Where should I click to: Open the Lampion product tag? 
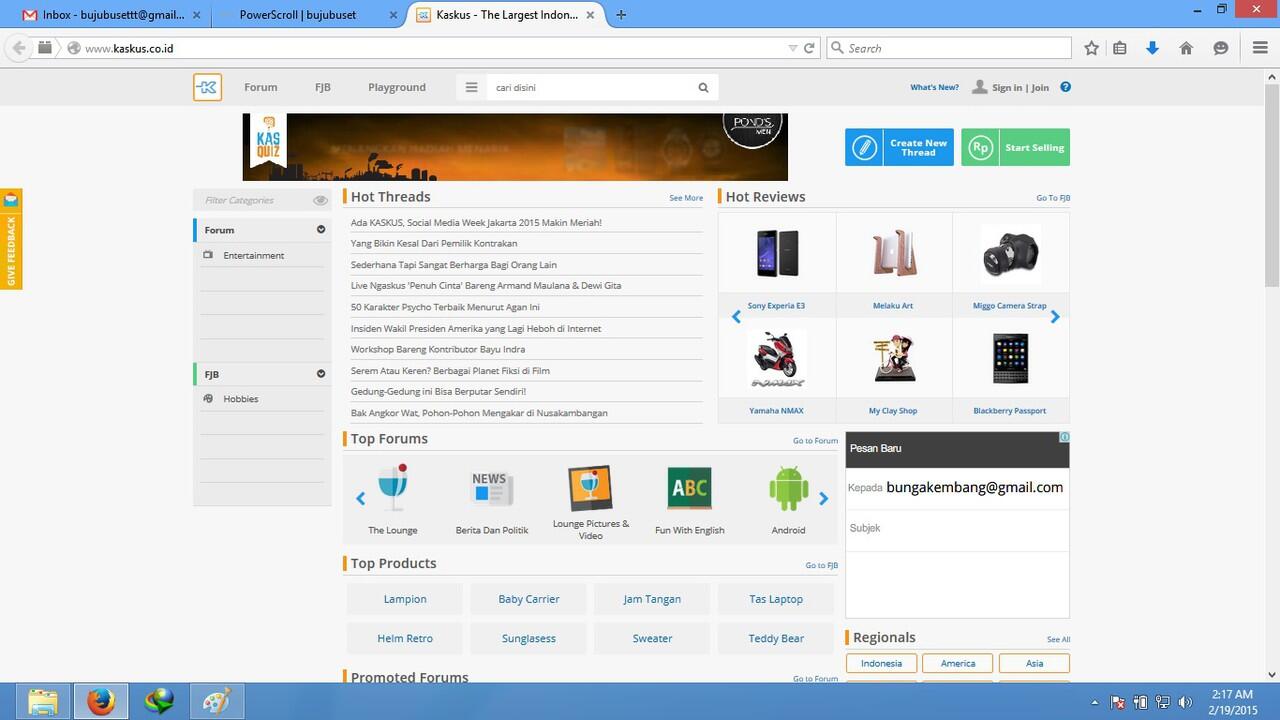(405, 599)
